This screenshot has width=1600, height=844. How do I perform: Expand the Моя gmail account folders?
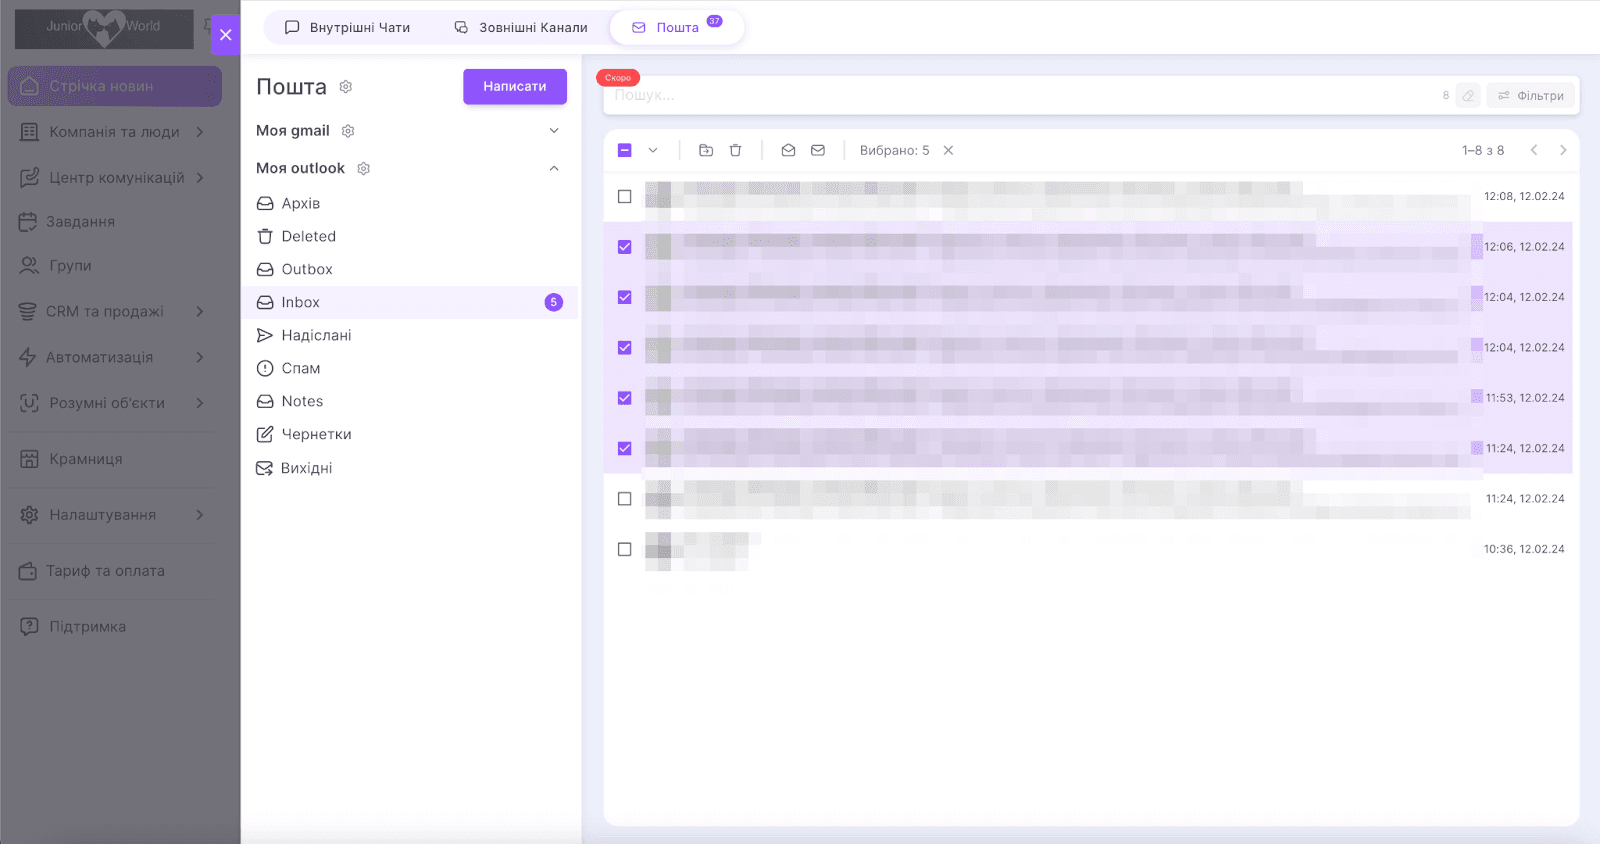554,131
